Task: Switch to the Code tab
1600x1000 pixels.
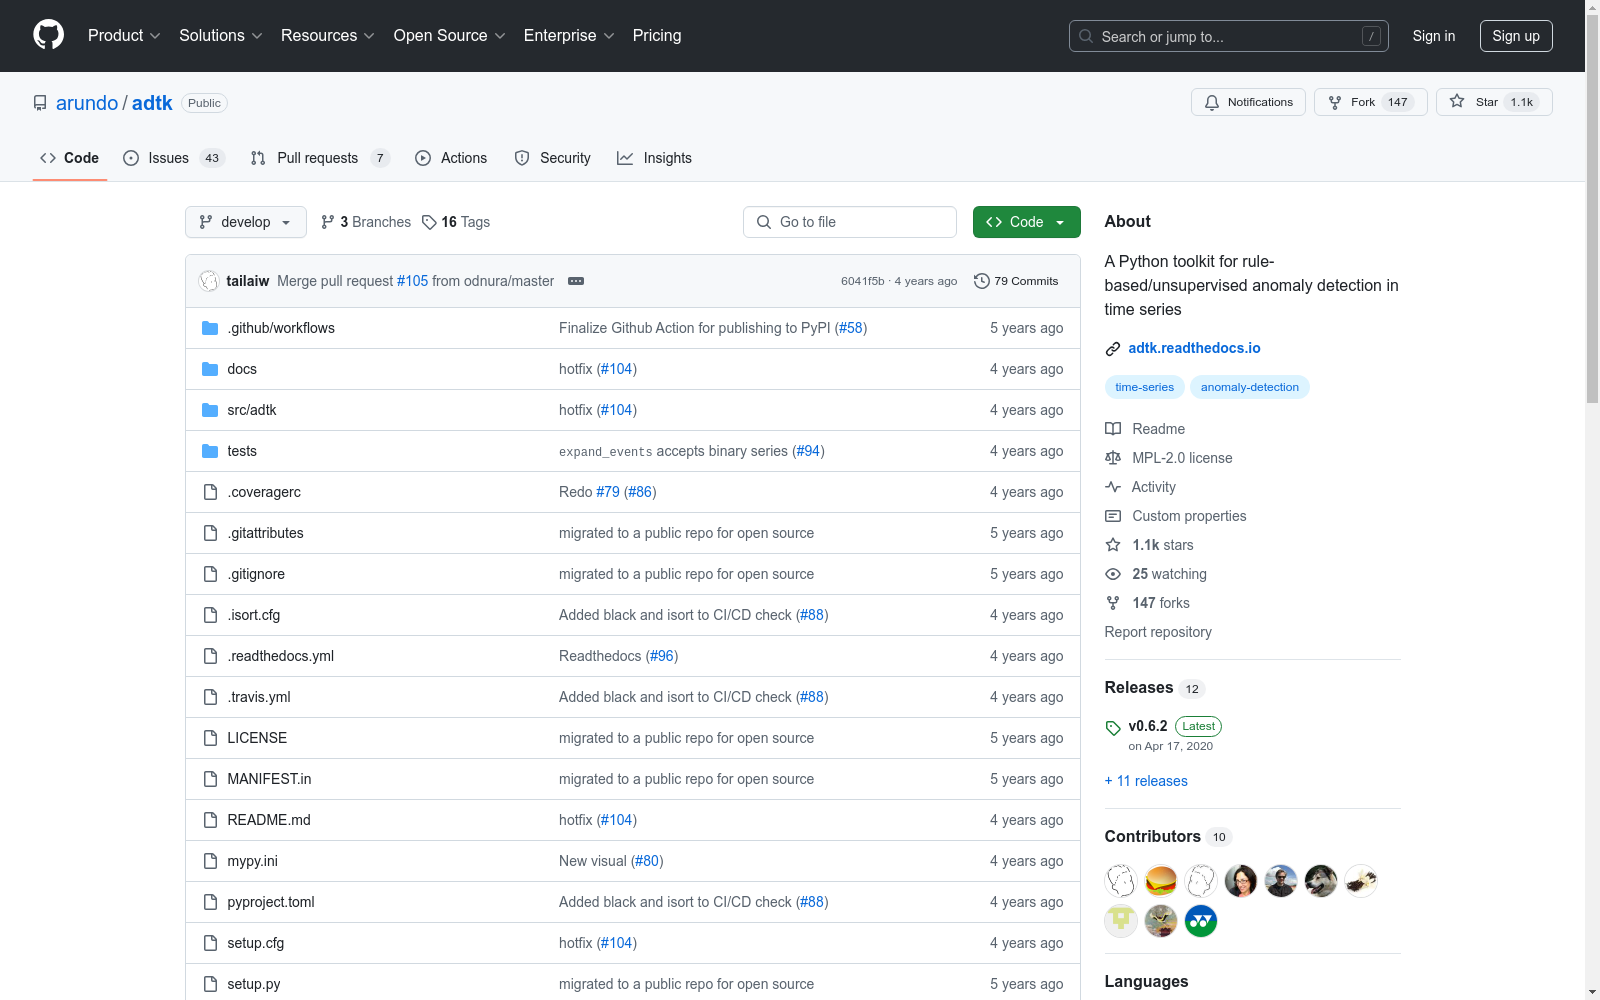Action: click(x=70, y=158)
